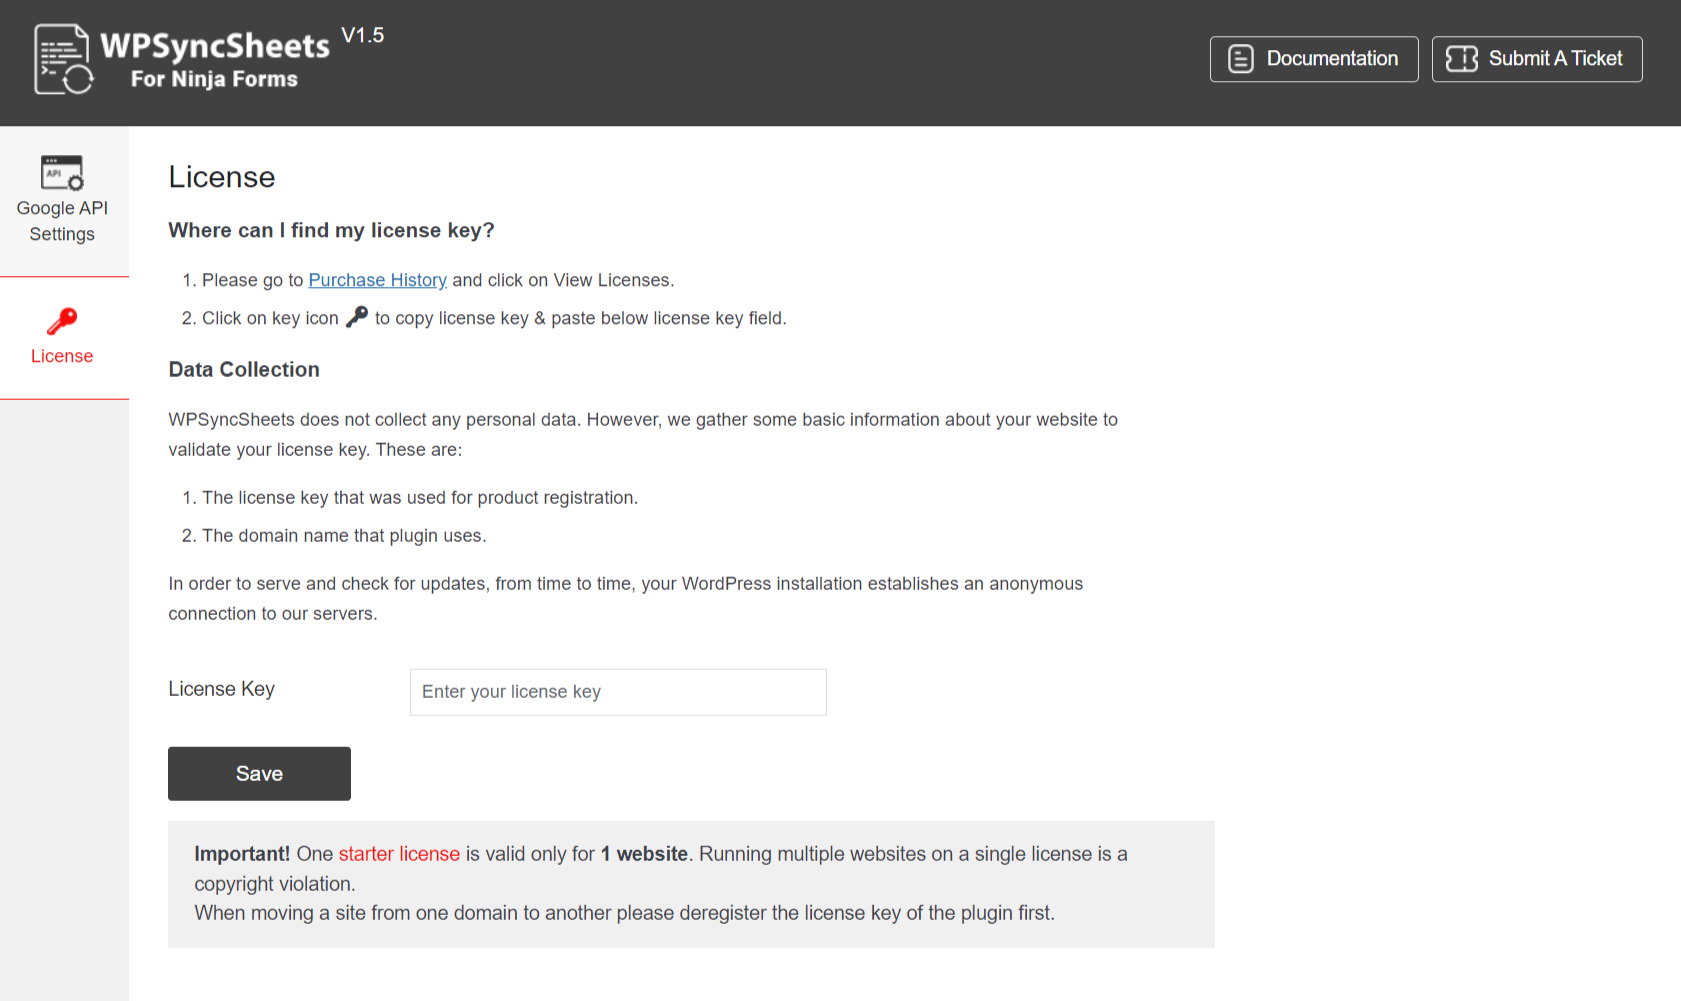Switch to the License tab label

[62, 356]
